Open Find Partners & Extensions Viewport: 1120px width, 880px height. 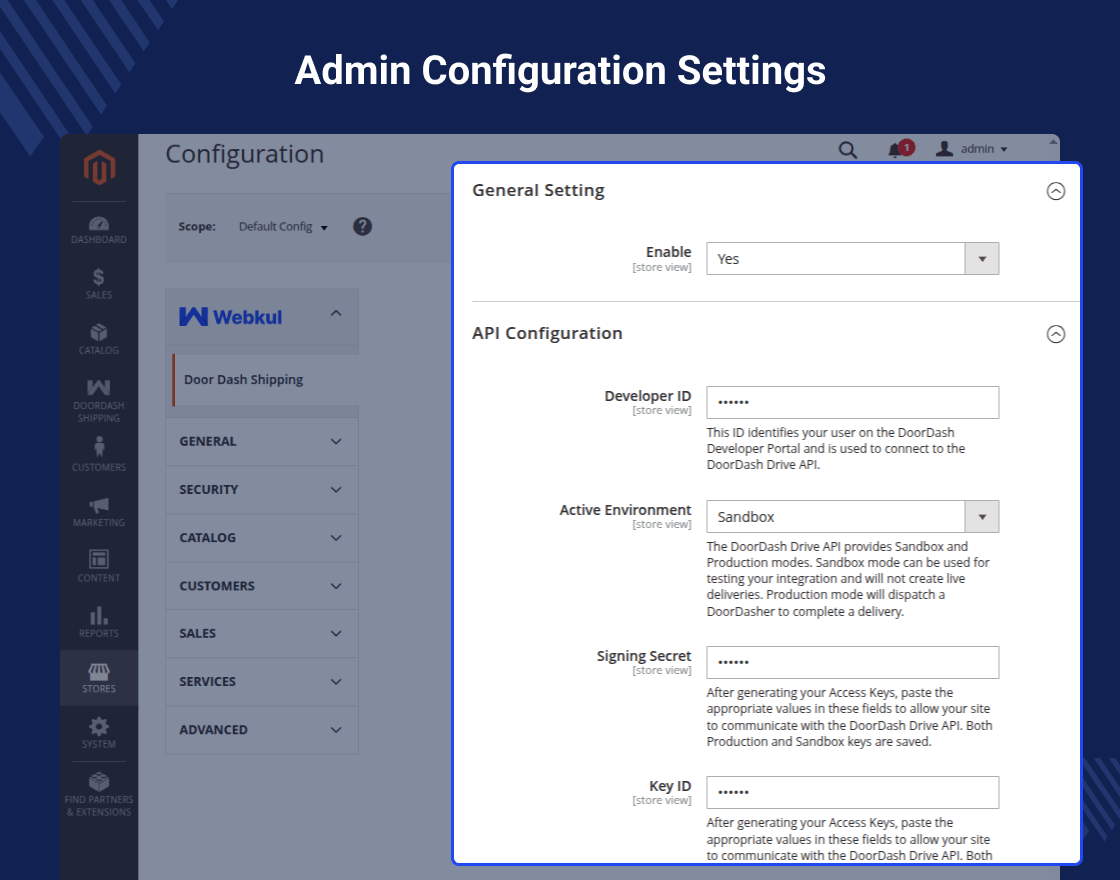(99, 794)
